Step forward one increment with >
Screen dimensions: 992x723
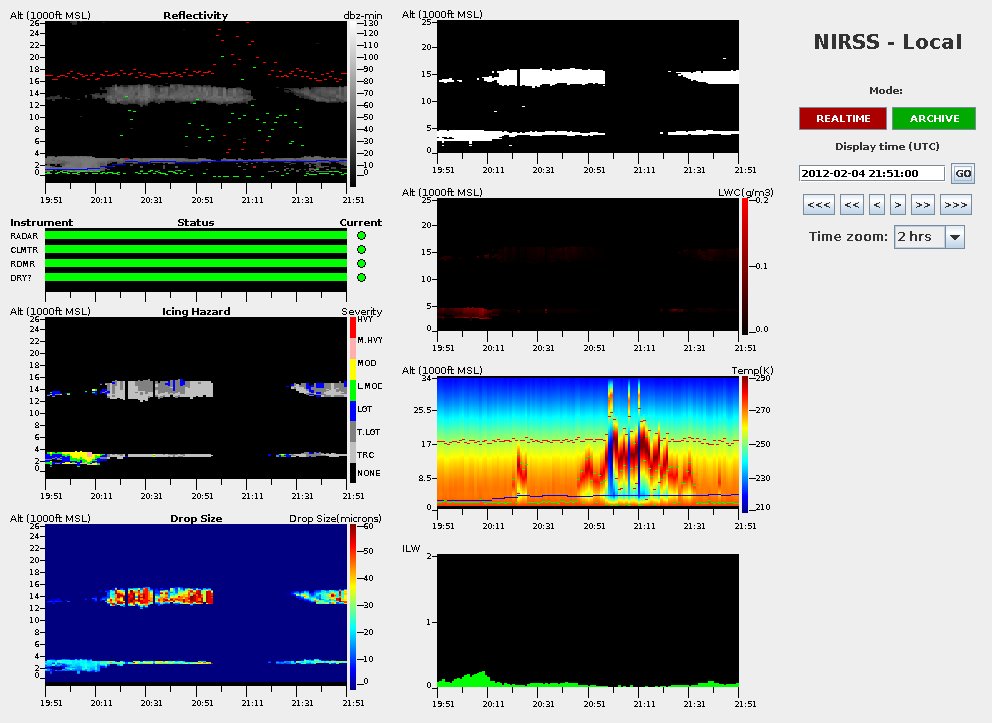click(898, 205)
